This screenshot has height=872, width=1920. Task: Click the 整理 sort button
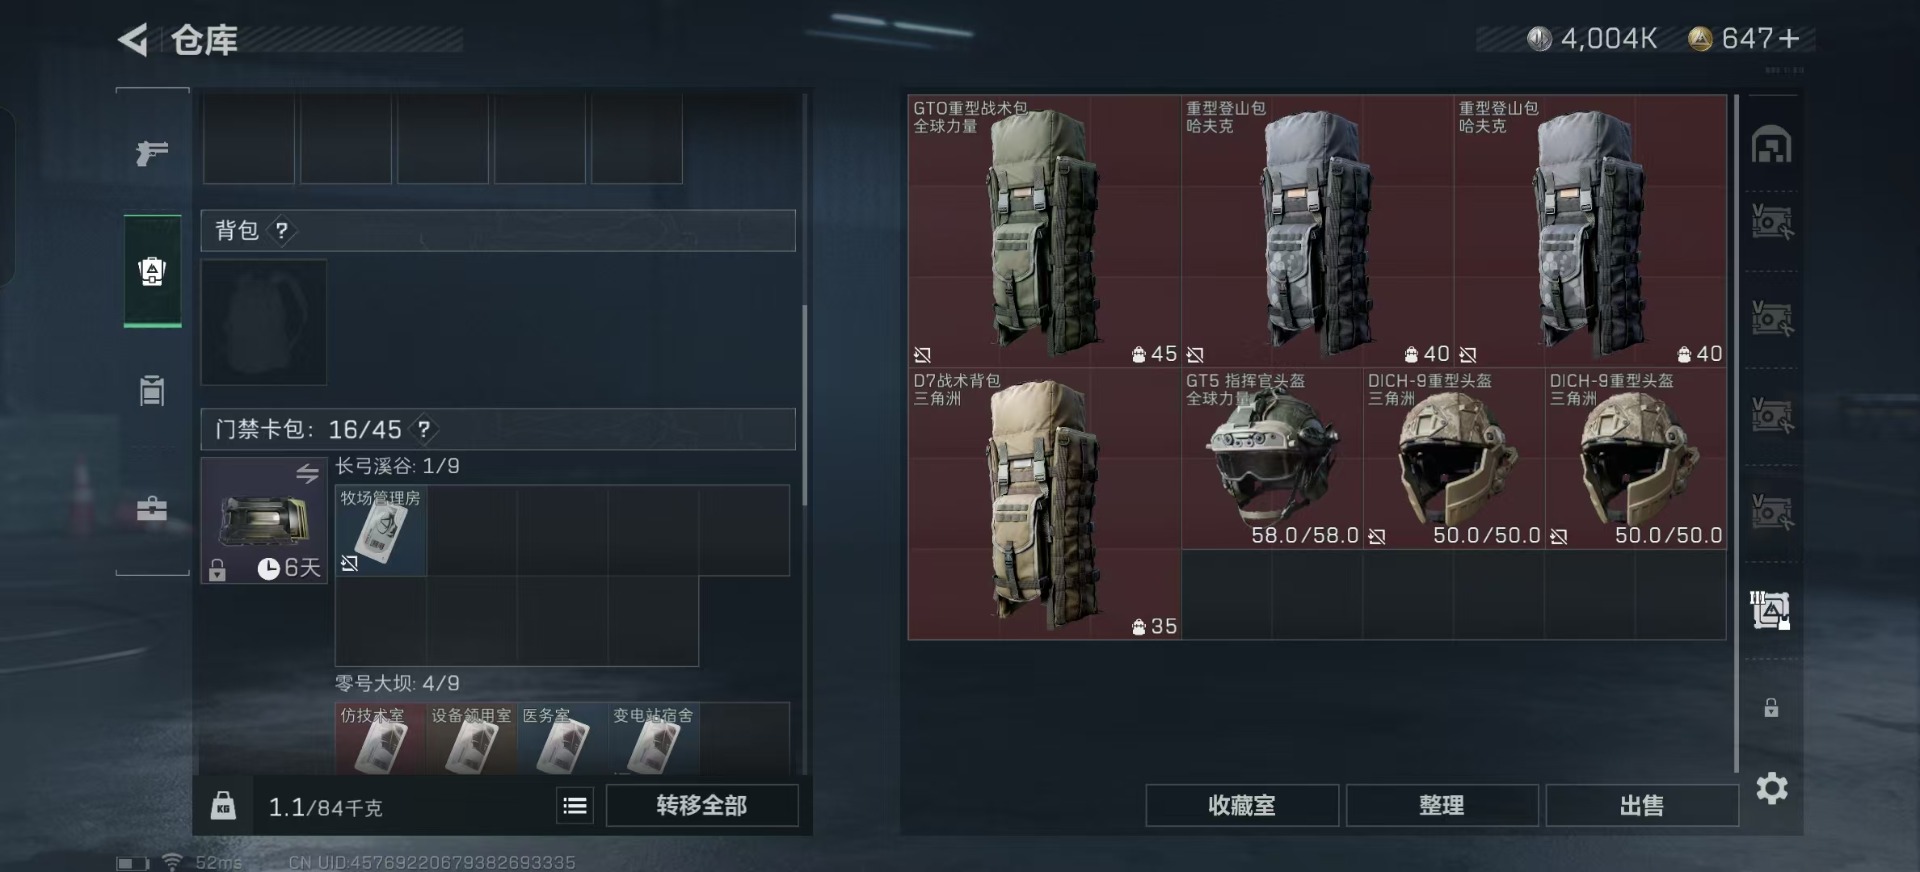(x=1441, y=806)
